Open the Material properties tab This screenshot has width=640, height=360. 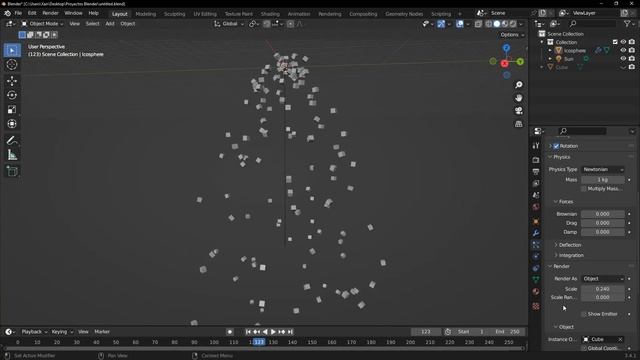(x=536, y=291)
